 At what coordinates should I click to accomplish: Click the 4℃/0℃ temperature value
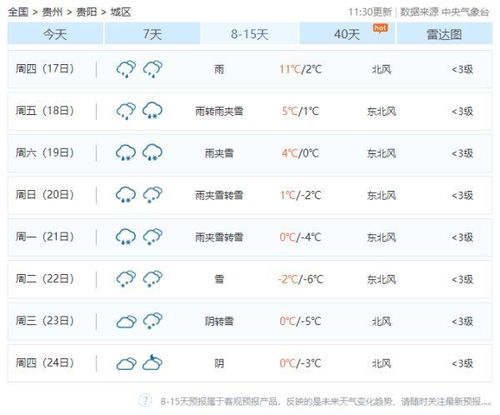point(301,153)
